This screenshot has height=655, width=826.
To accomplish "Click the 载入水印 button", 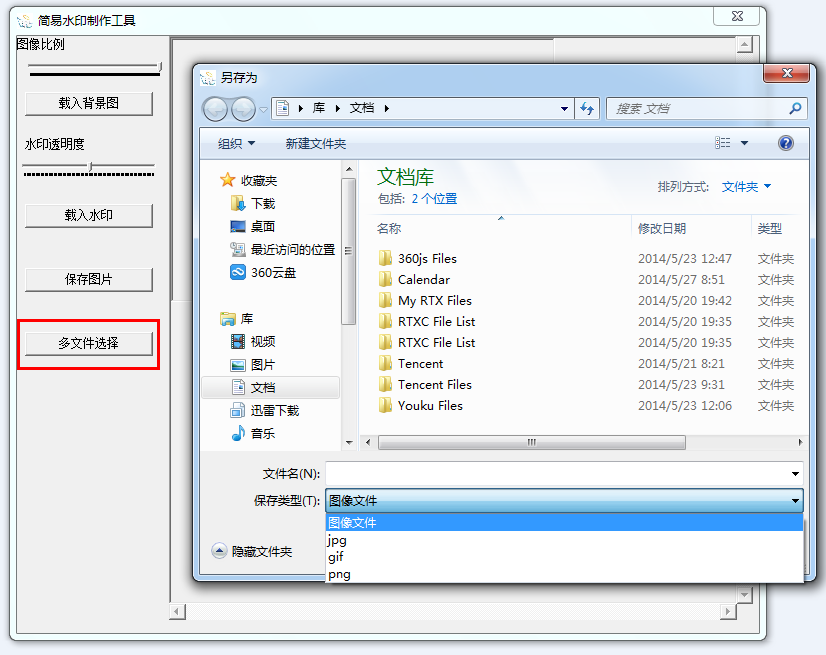I will pos(89,216).
